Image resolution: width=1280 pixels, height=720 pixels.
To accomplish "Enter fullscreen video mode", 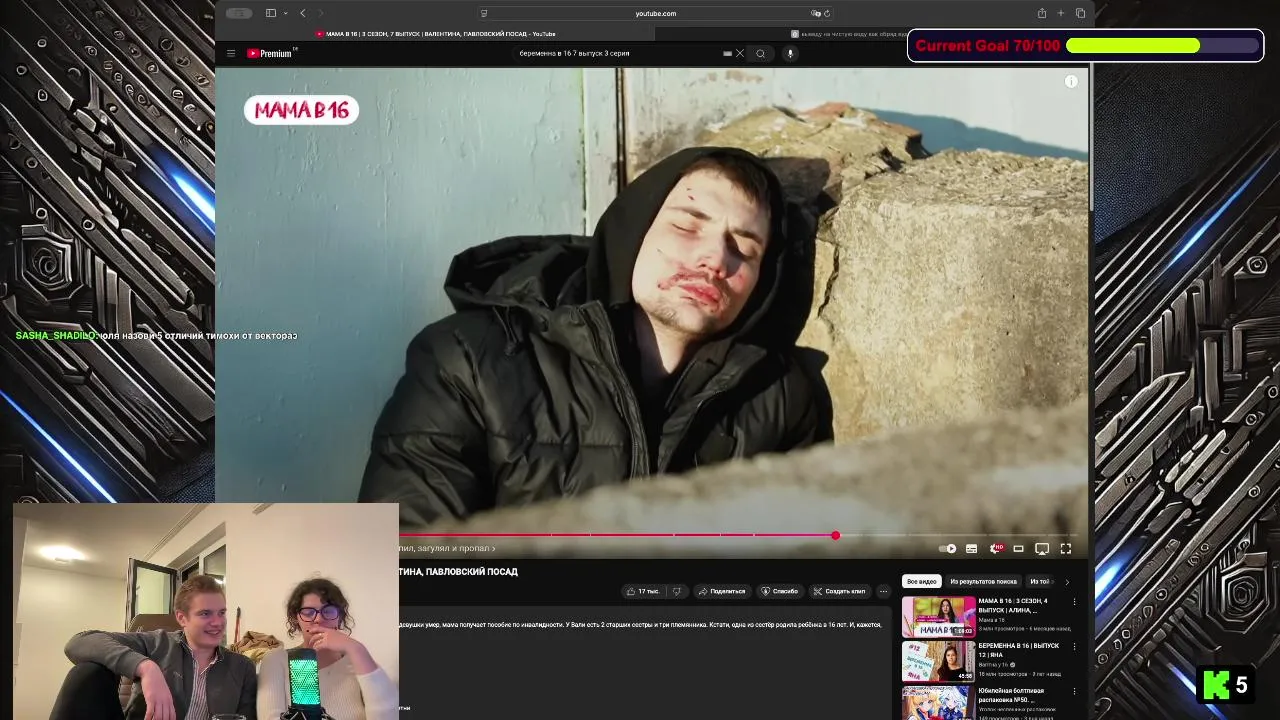I will (x=1066, y=548).
